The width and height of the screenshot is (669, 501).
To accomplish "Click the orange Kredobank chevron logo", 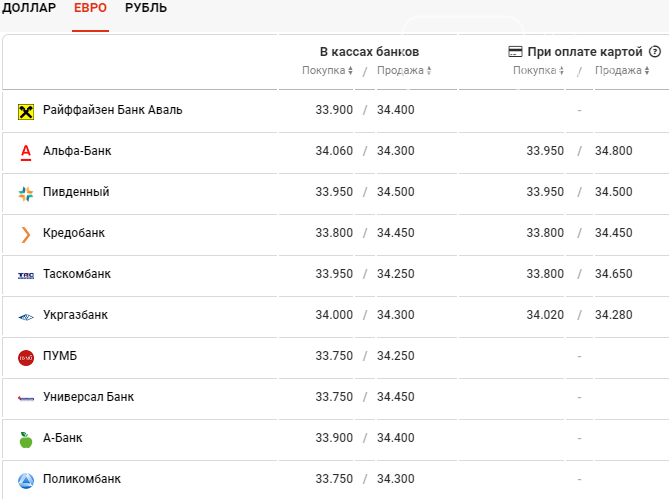I will pyautogui.click(x=26, y=235).
